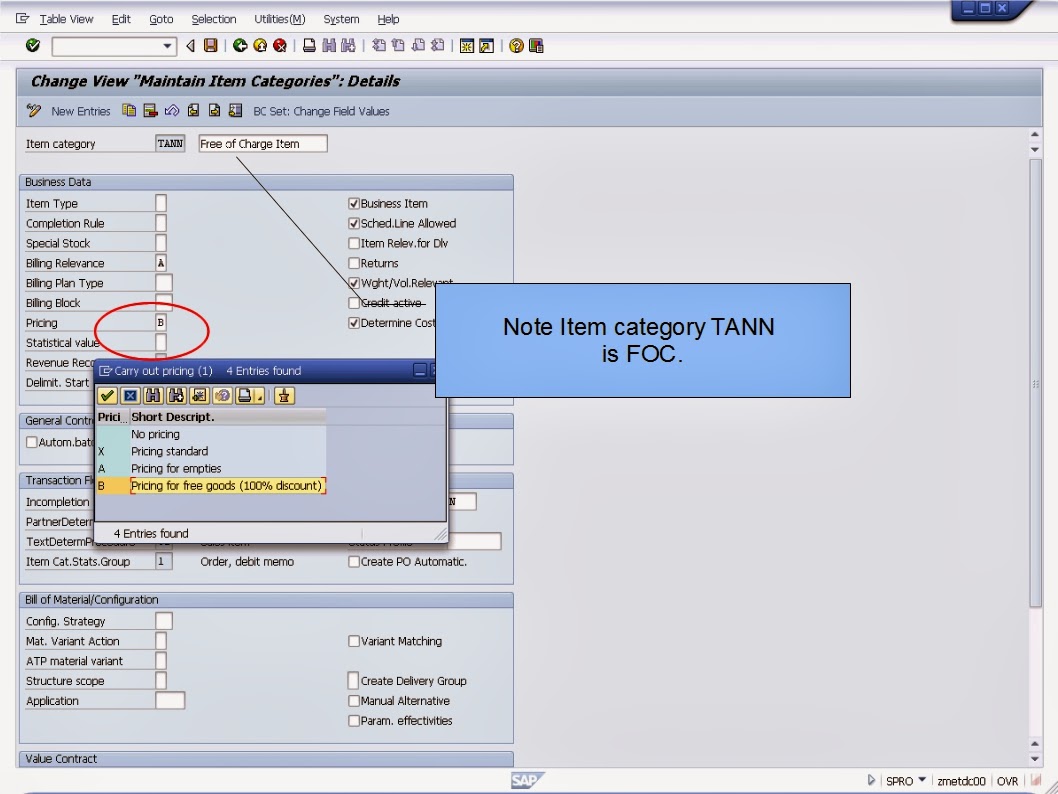Click the Print icon in main toolbar
Viewport: 1058px width, 794px height.
coord(309,45)
